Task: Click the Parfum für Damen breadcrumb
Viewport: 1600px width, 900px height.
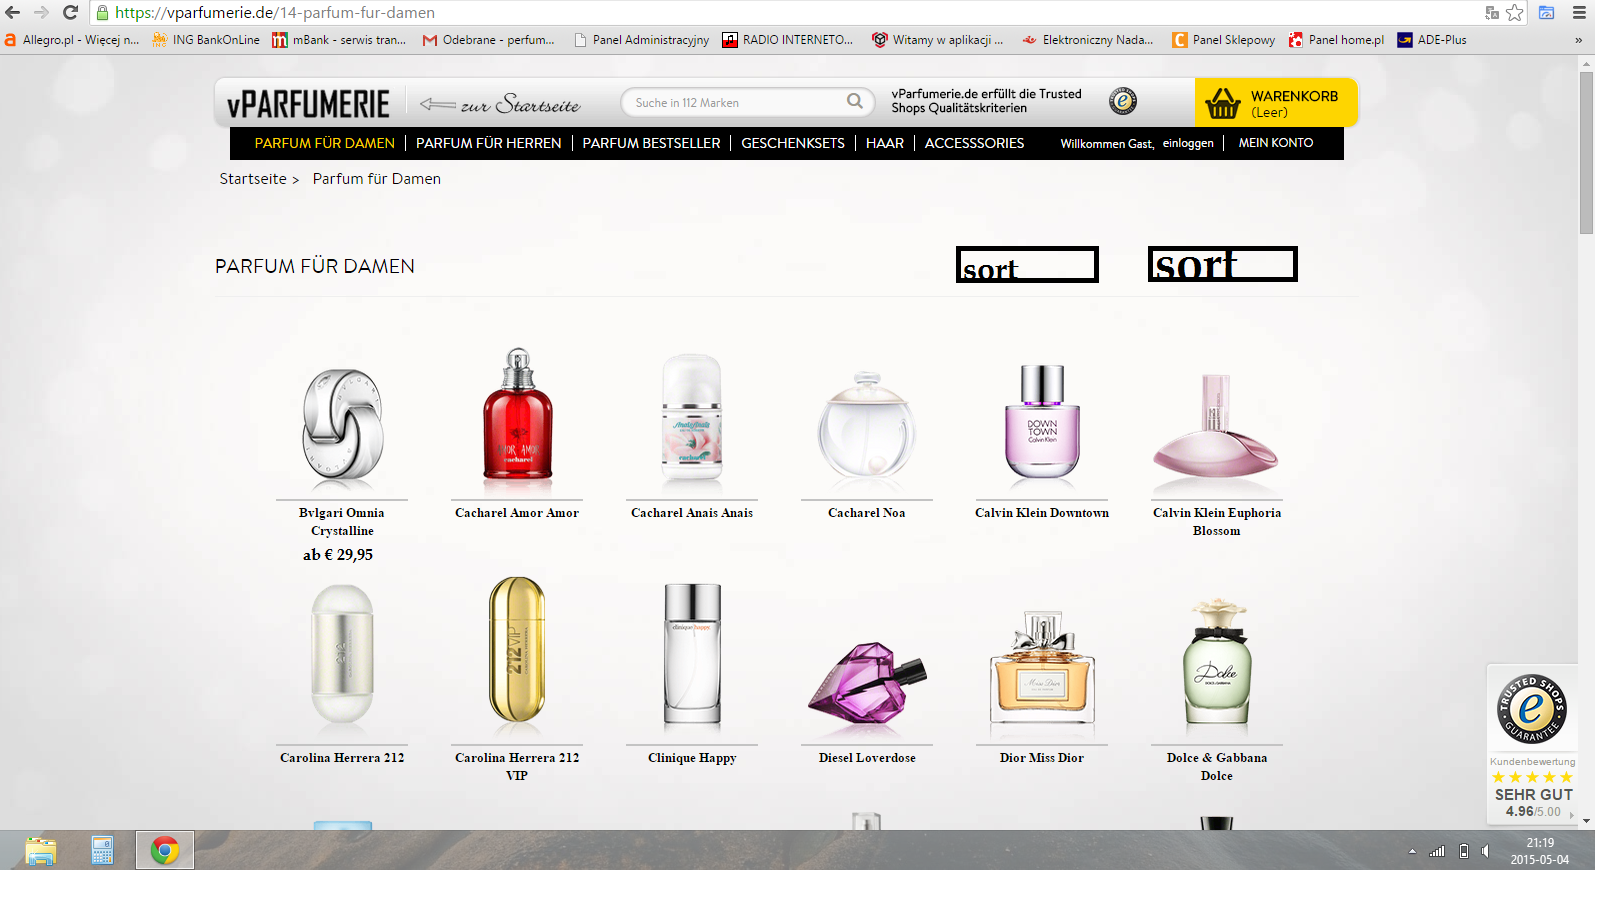Action: point(377,179)
